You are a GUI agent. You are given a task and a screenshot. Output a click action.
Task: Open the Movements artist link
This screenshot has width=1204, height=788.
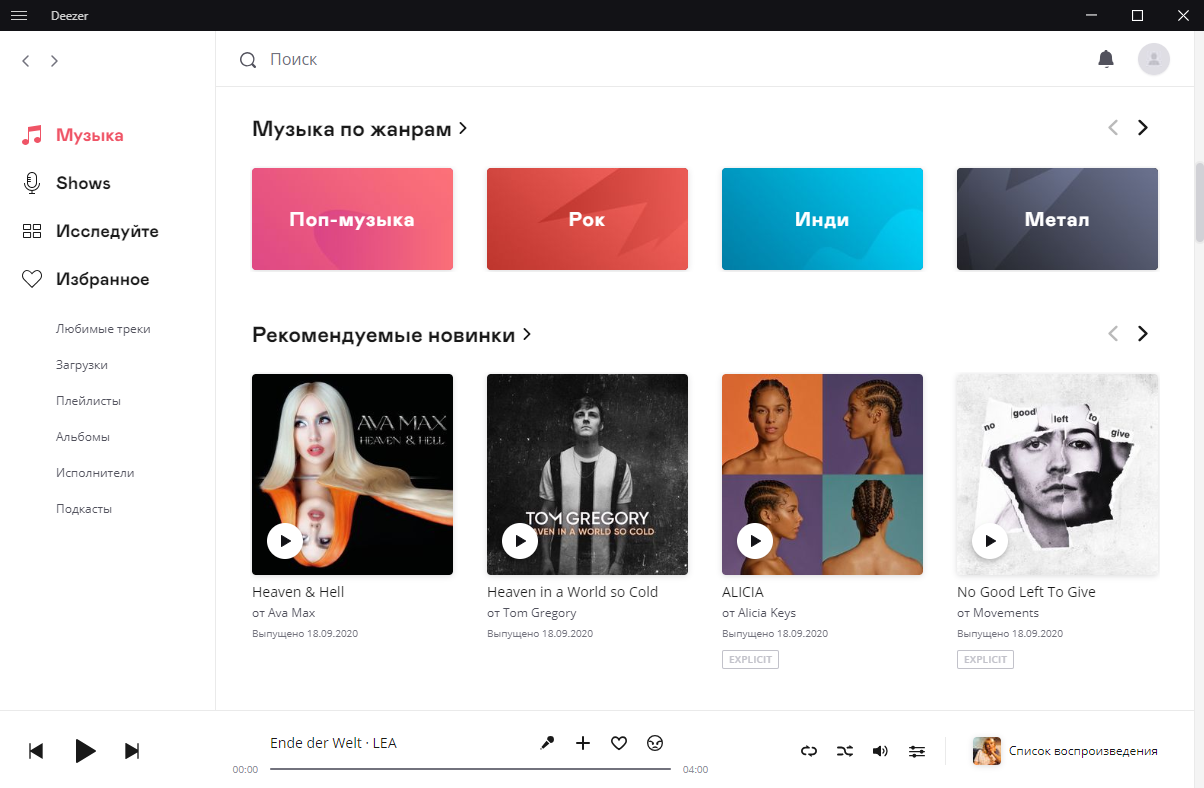pos(1006,613)
